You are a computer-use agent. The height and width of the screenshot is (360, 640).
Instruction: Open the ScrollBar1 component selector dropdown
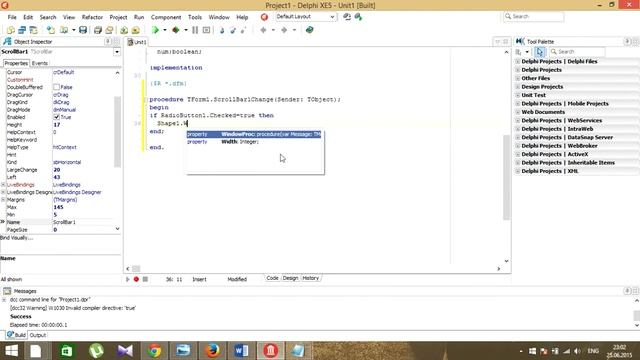coord(117,52)
